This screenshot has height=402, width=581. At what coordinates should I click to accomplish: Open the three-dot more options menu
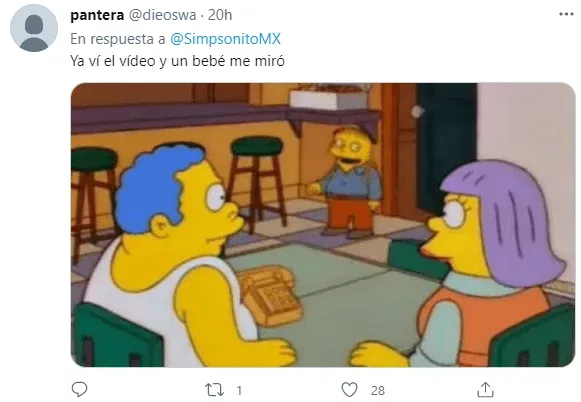point(566,14)
